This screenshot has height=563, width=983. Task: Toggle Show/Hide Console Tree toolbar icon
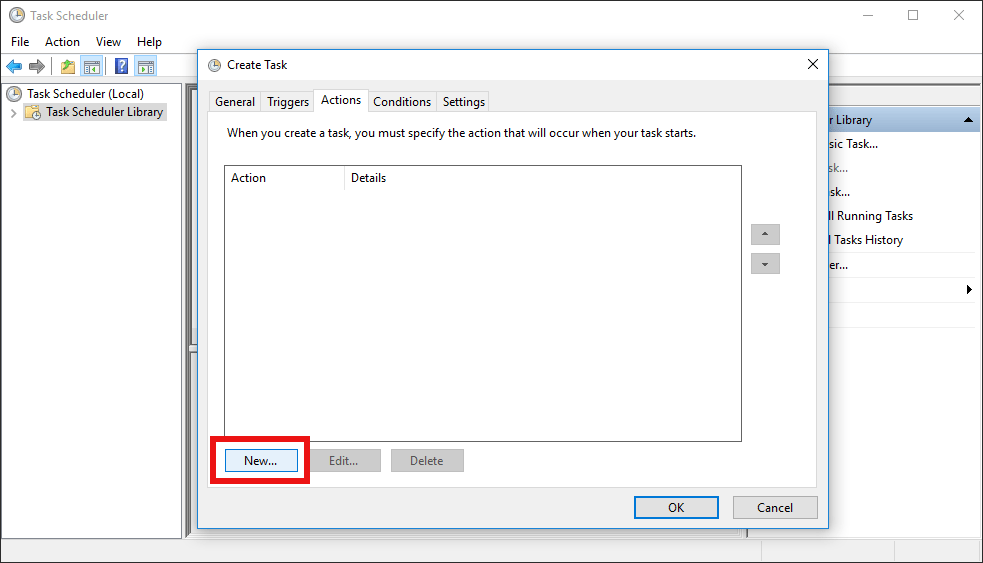click(x=92, y=66)
